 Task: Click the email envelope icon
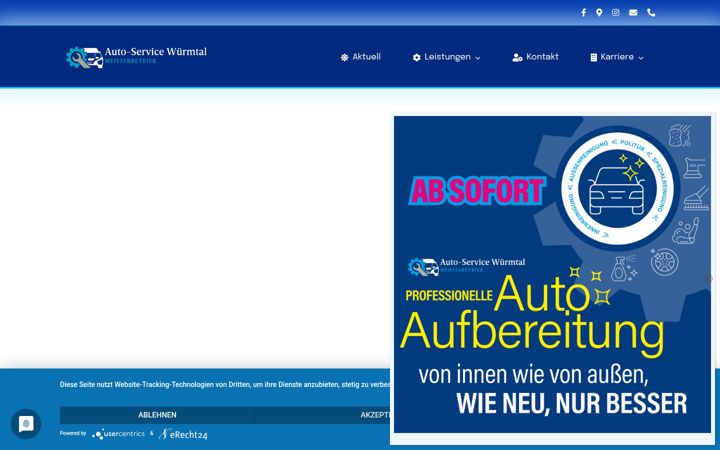[x=633, y=12]
